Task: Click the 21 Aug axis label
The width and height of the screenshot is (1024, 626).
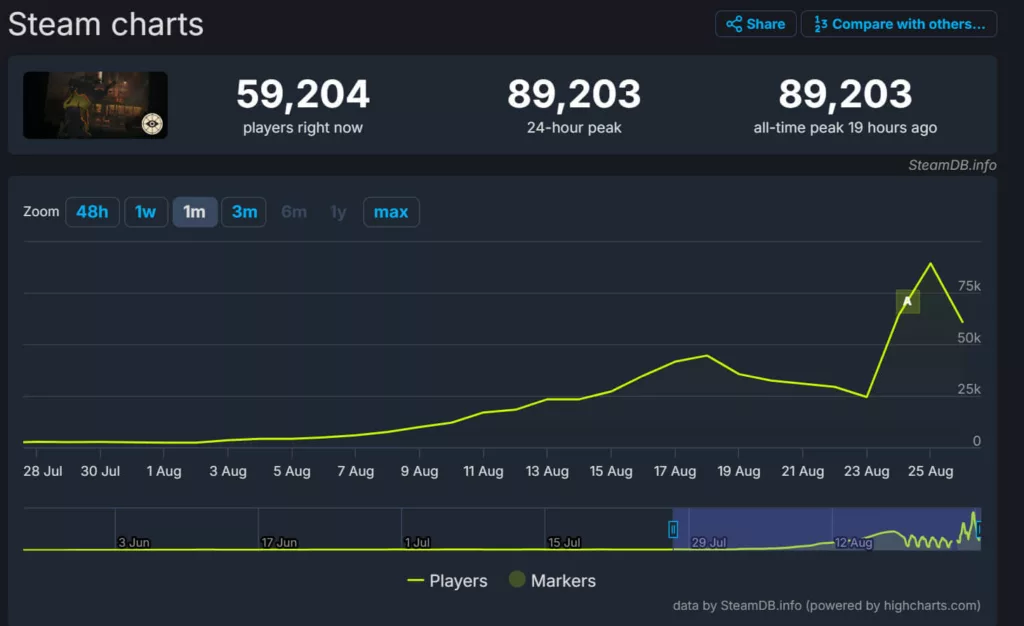Action: point(803,471)
